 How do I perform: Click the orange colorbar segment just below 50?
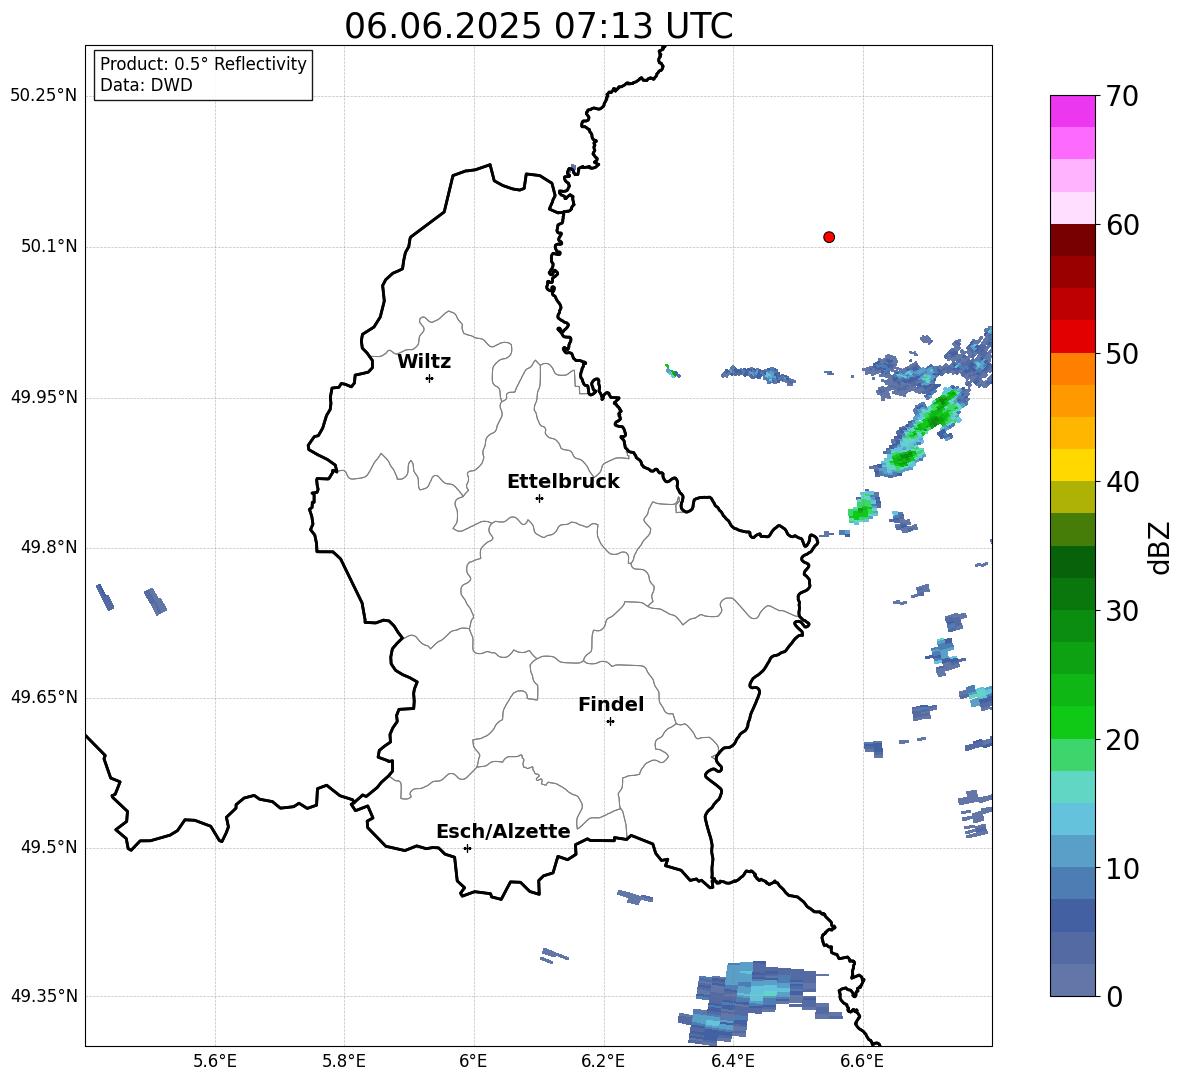pyautogui.click(x=1072, y=368)
